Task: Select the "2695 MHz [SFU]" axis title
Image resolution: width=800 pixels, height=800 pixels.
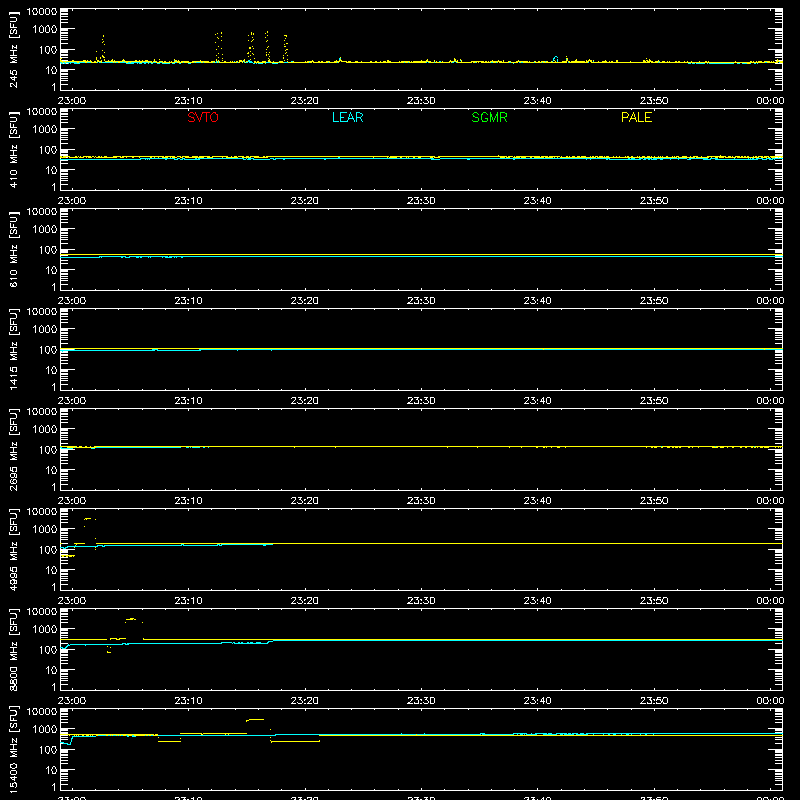Action: (14, 450)
